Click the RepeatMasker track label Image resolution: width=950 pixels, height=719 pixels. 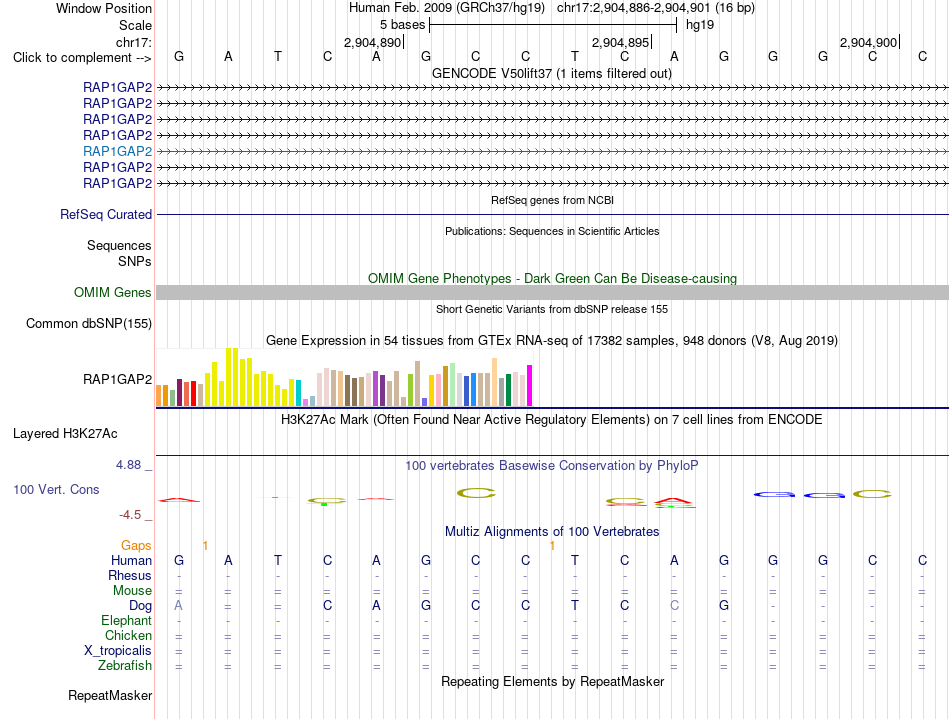point(110,695)
